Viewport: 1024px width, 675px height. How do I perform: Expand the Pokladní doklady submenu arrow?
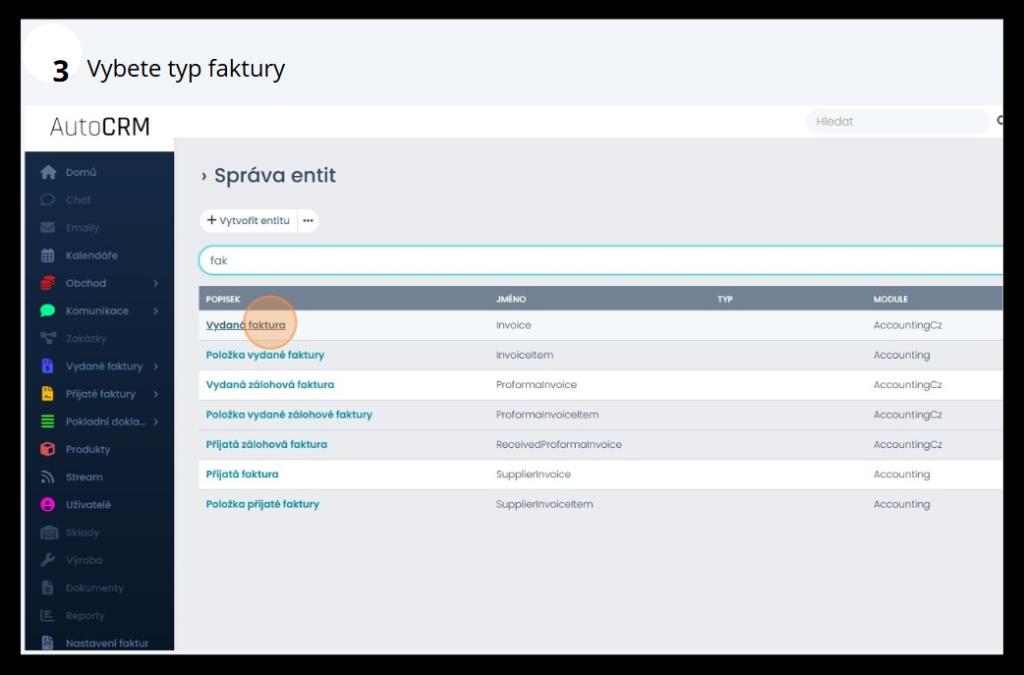coord(156,422)
